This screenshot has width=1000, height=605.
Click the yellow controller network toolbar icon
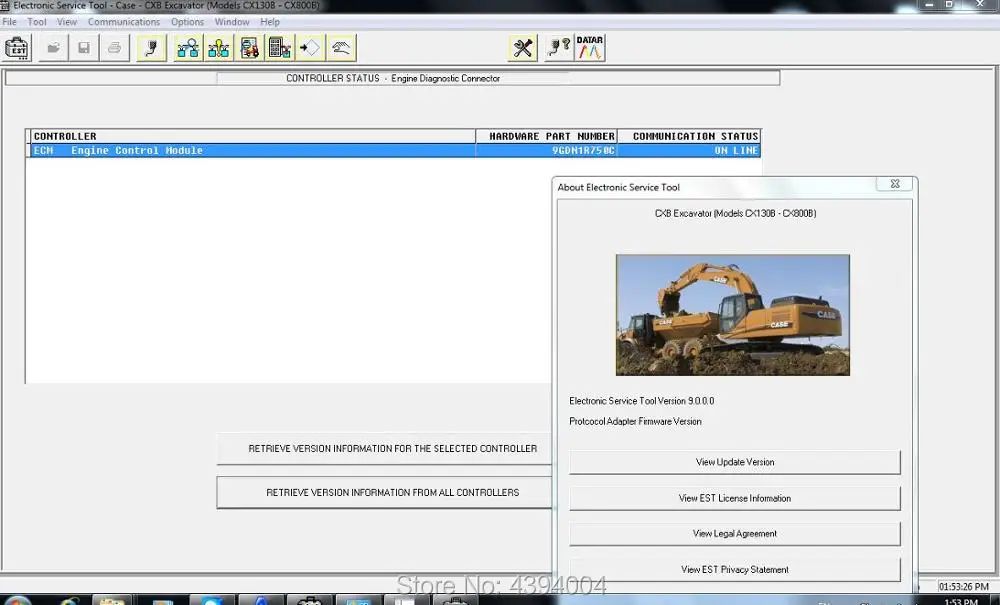219,48
